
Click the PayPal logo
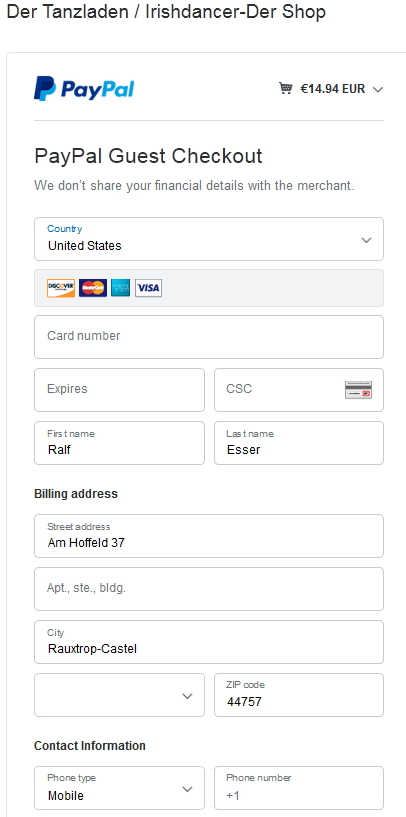pos(84,89)
